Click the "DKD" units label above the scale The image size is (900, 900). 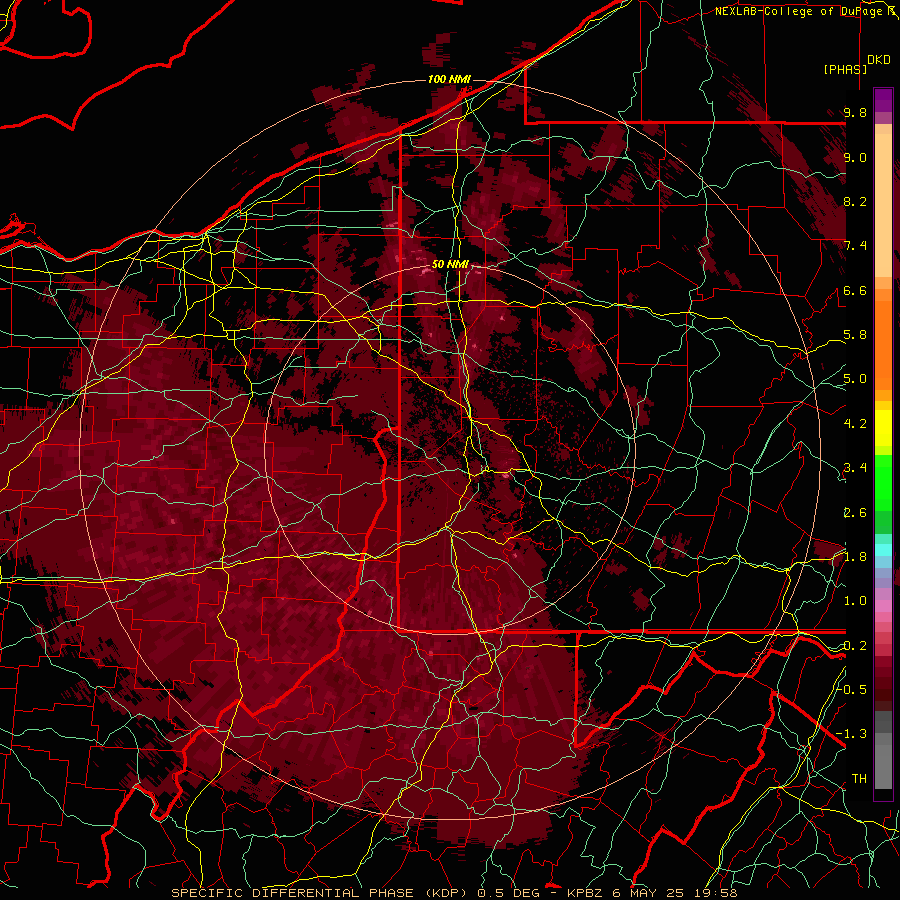(879, 60)
